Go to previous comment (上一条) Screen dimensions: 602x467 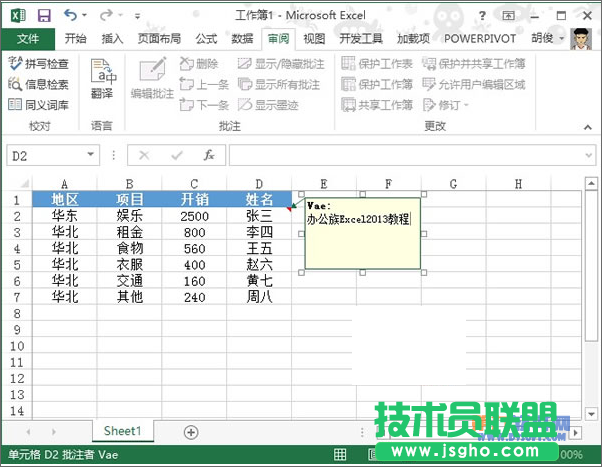[204, 84]
